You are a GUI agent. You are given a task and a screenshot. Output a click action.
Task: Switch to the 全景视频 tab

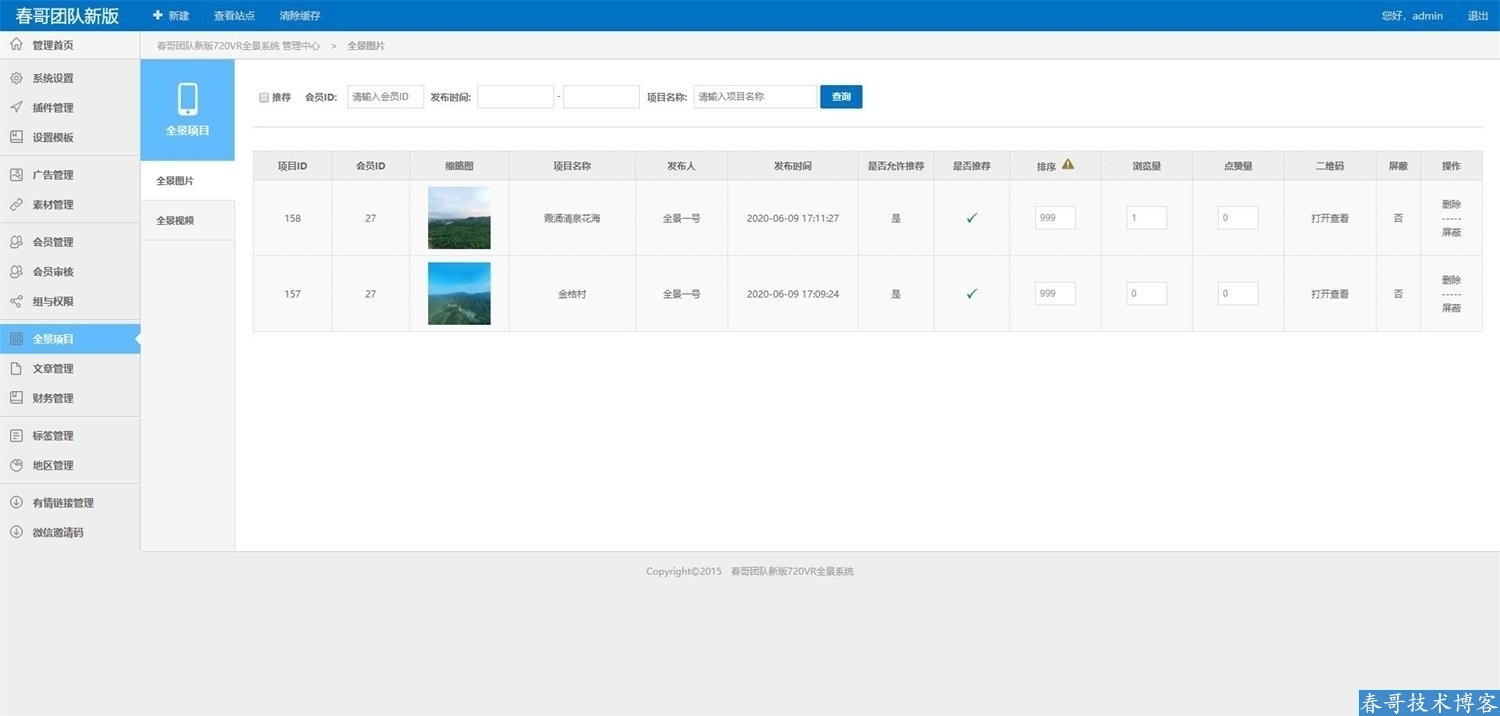(x=176, y=220)
